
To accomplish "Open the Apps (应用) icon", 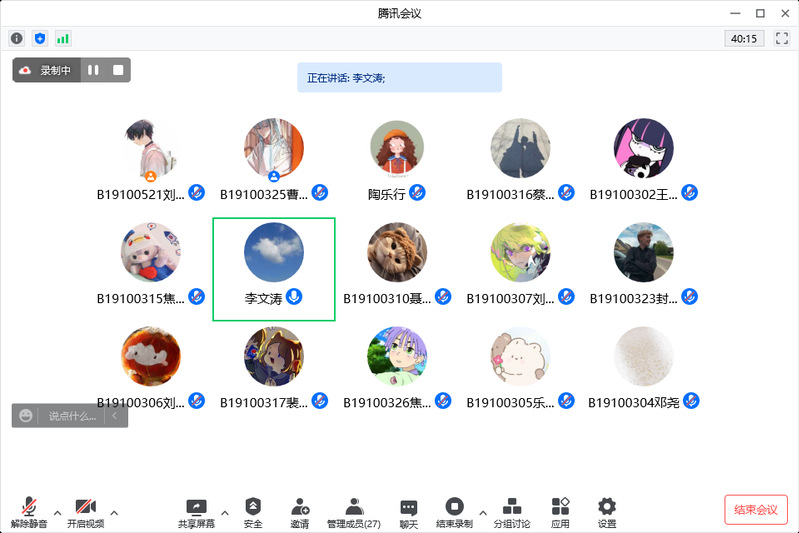I will click(560, 513).
